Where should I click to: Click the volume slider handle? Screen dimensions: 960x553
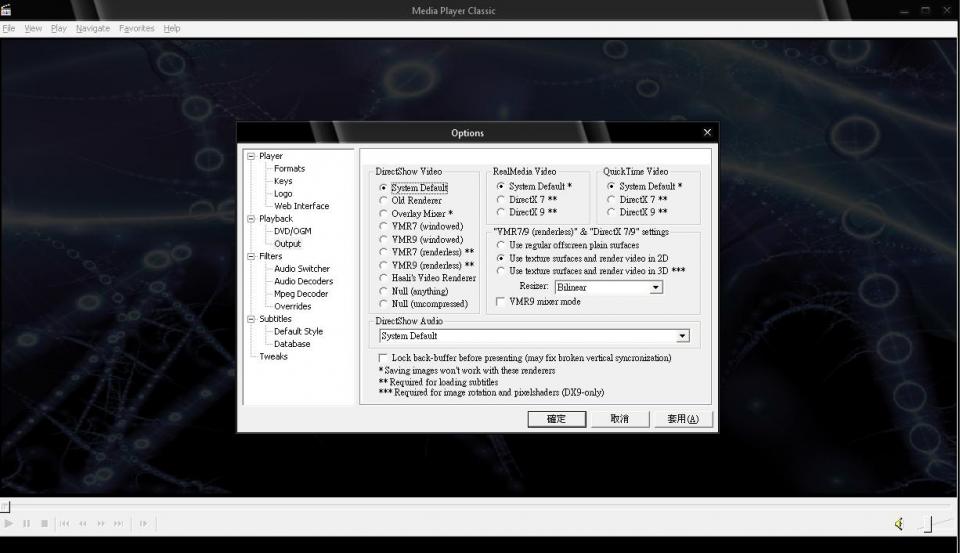point(927,523)
